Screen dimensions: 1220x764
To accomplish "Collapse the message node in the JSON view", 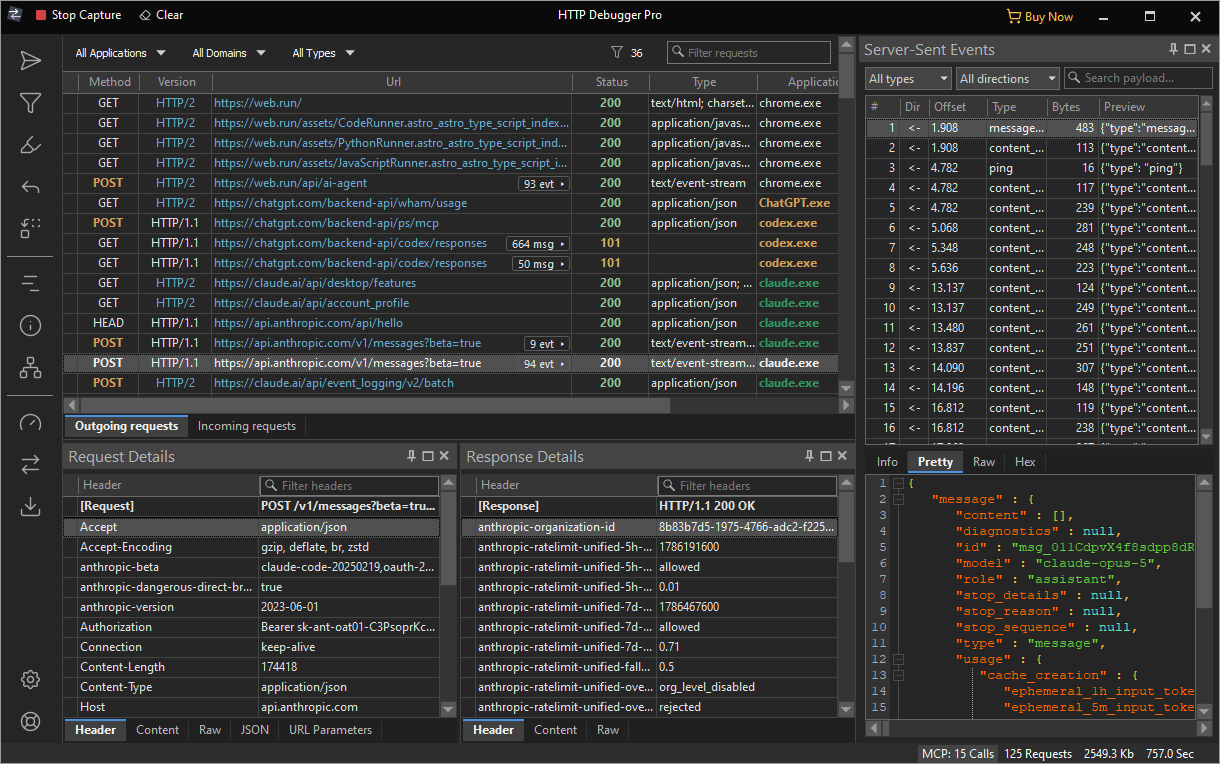I will coord(898,499).
